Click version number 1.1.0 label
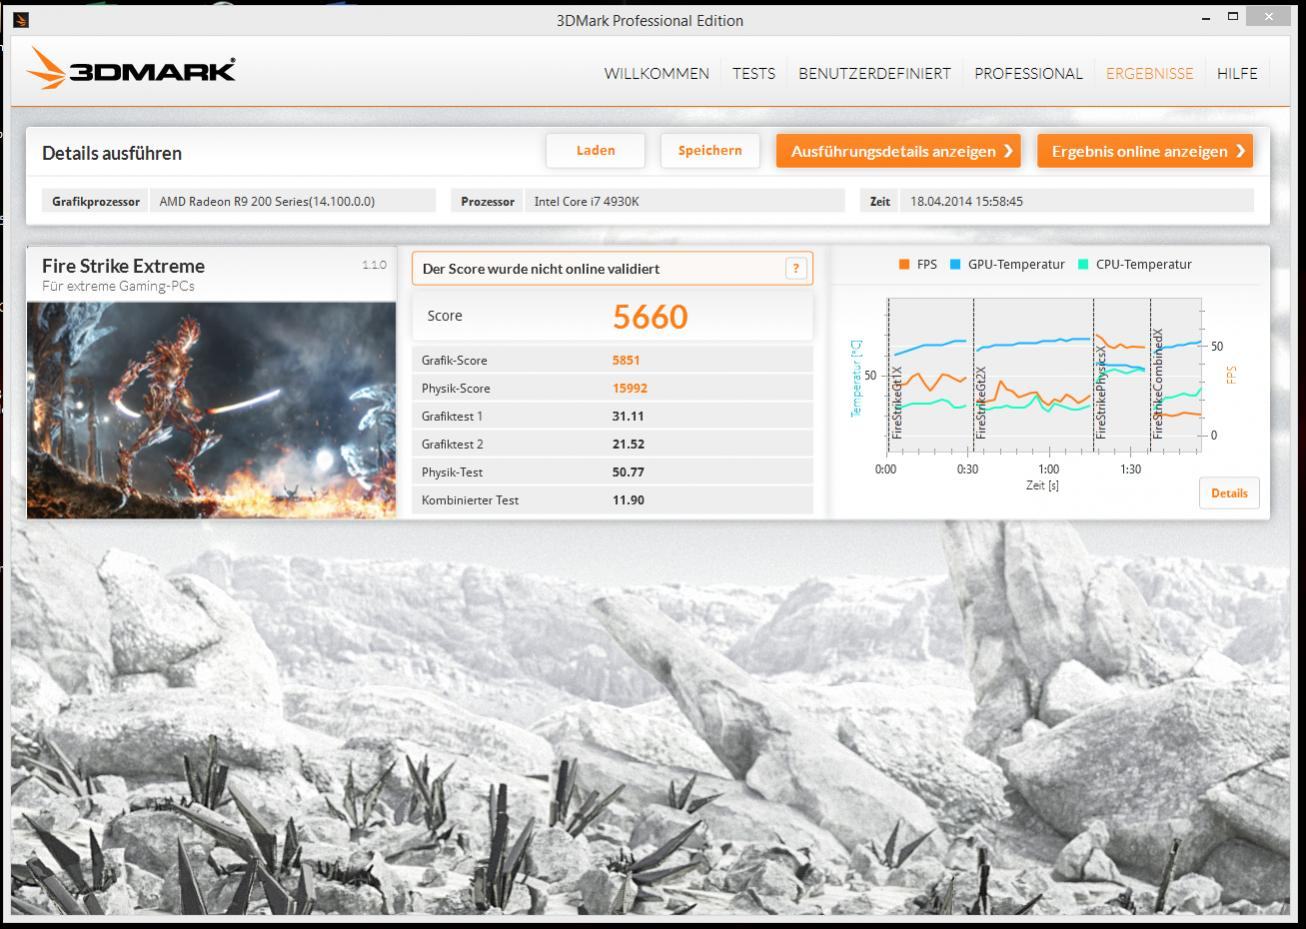 click(x=374, y=265)
